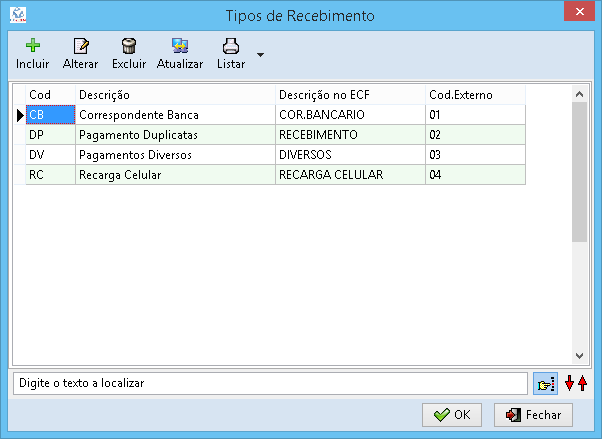Click the DIVERSOS ECF cell
Screen dimensions: 602x439
[351, 155]
